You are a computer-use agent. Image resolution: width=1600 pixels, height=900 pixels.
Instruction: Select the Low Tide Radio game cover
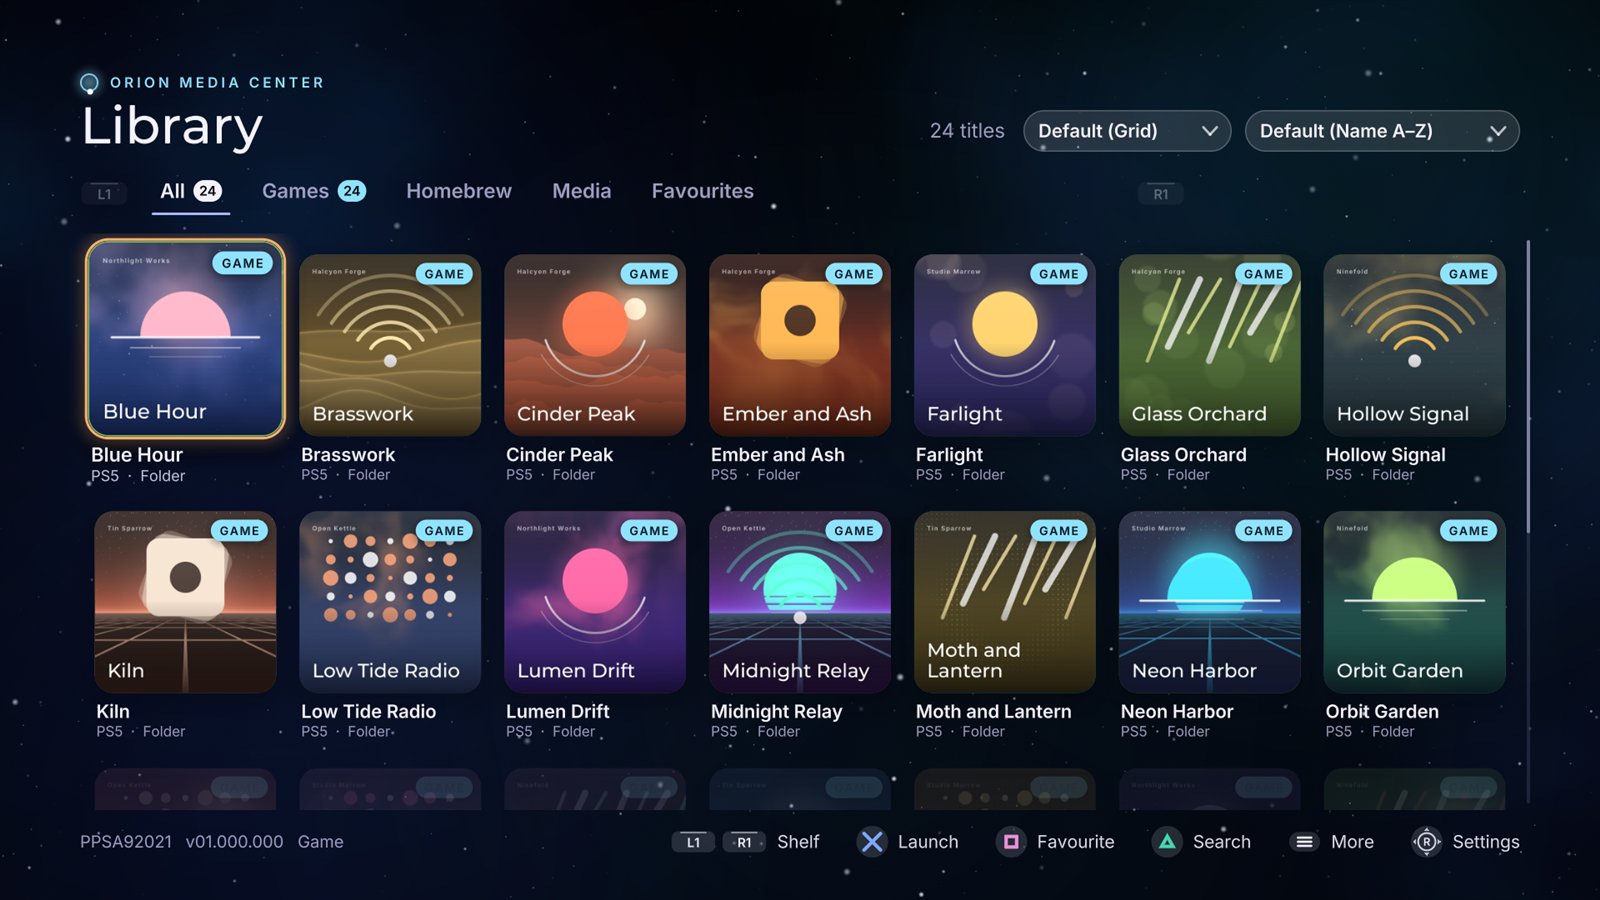coord(390,602)
